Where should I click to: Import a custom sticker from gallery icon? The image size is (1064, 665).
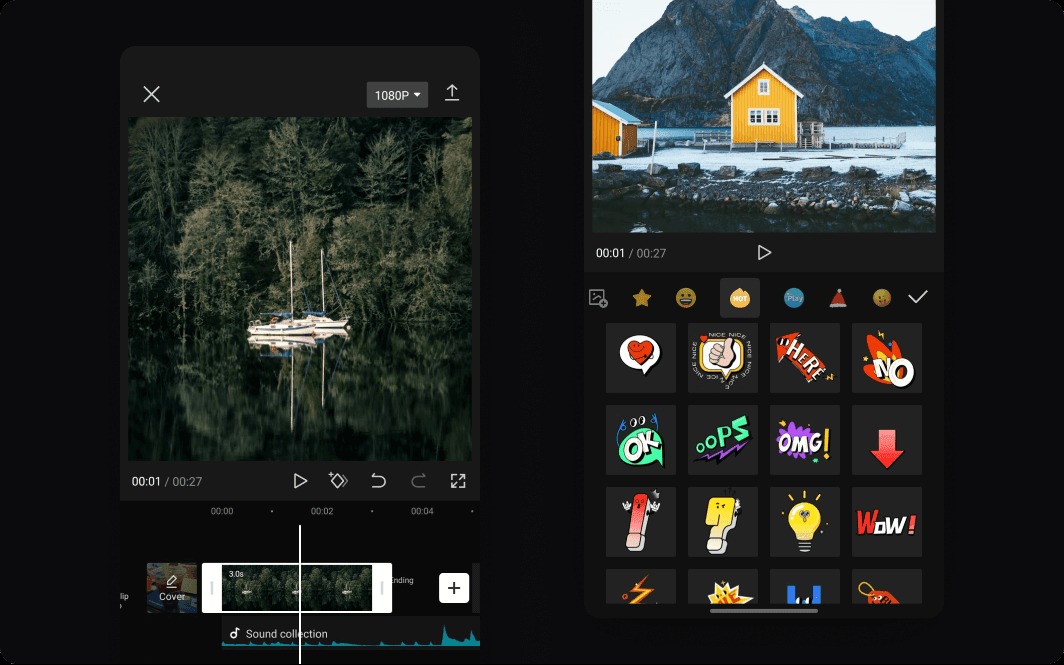click(x=598, y=298)
